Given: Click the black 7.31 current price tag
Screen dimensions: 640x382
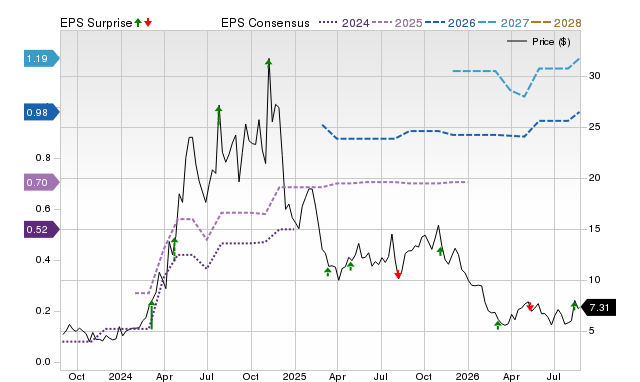Looking at the screenshot, I should pyautogui.click(x=598, y=307).
